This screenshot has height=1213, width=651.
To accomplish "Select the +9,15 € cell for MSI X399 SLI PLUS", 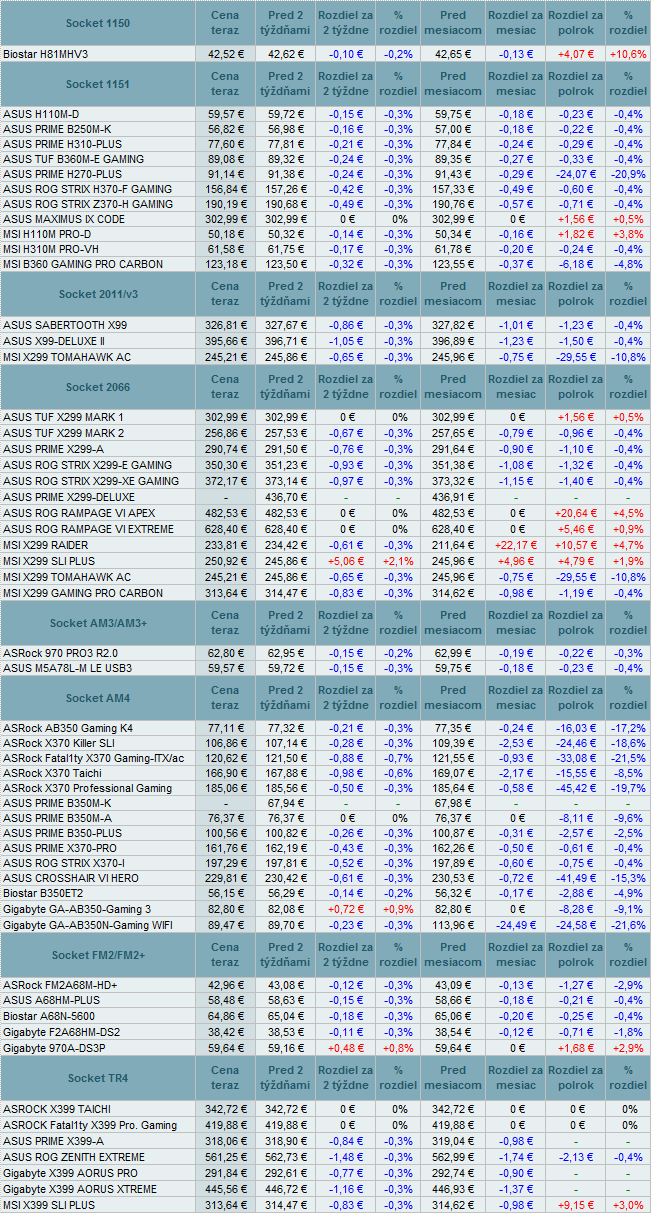I will point(576,1206).
